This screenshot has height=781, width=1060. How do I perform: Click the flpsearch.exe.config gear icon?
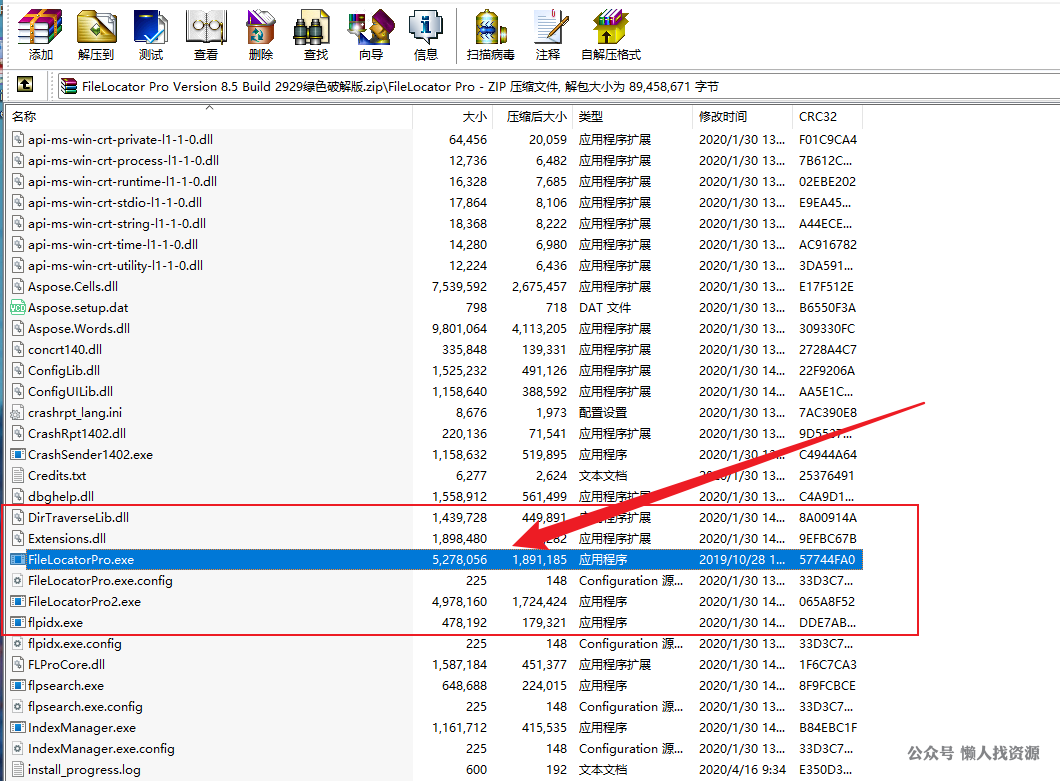(18, 706)
